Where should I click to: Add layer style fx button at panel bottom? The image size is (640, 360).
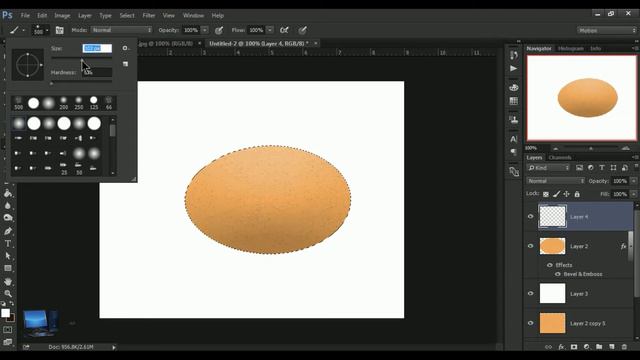pos(561,347)
